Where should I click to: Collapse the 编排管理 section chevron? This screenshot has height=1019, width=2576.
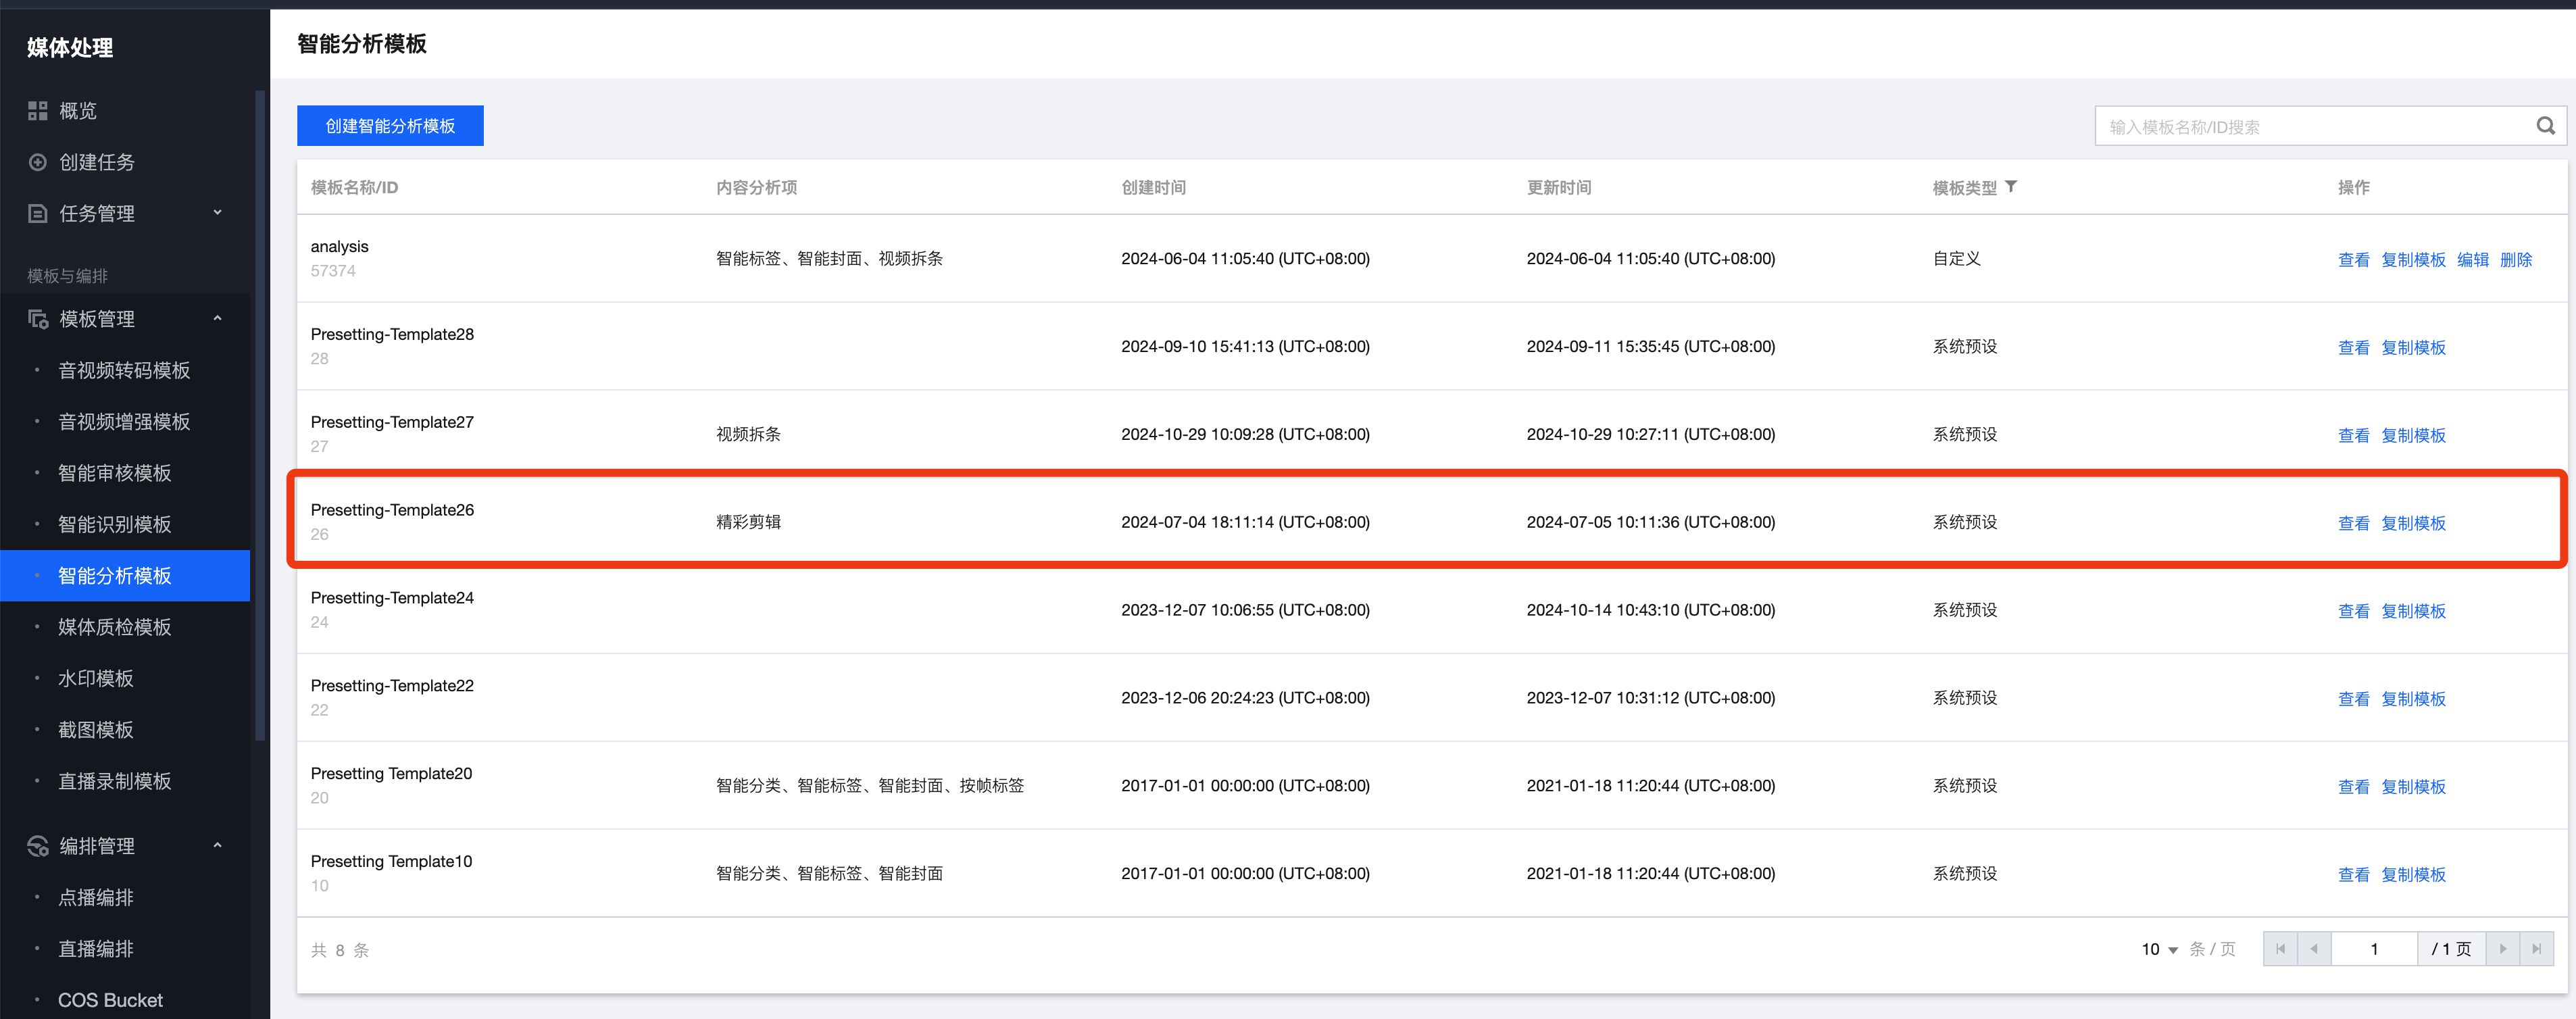pos(218,846)
